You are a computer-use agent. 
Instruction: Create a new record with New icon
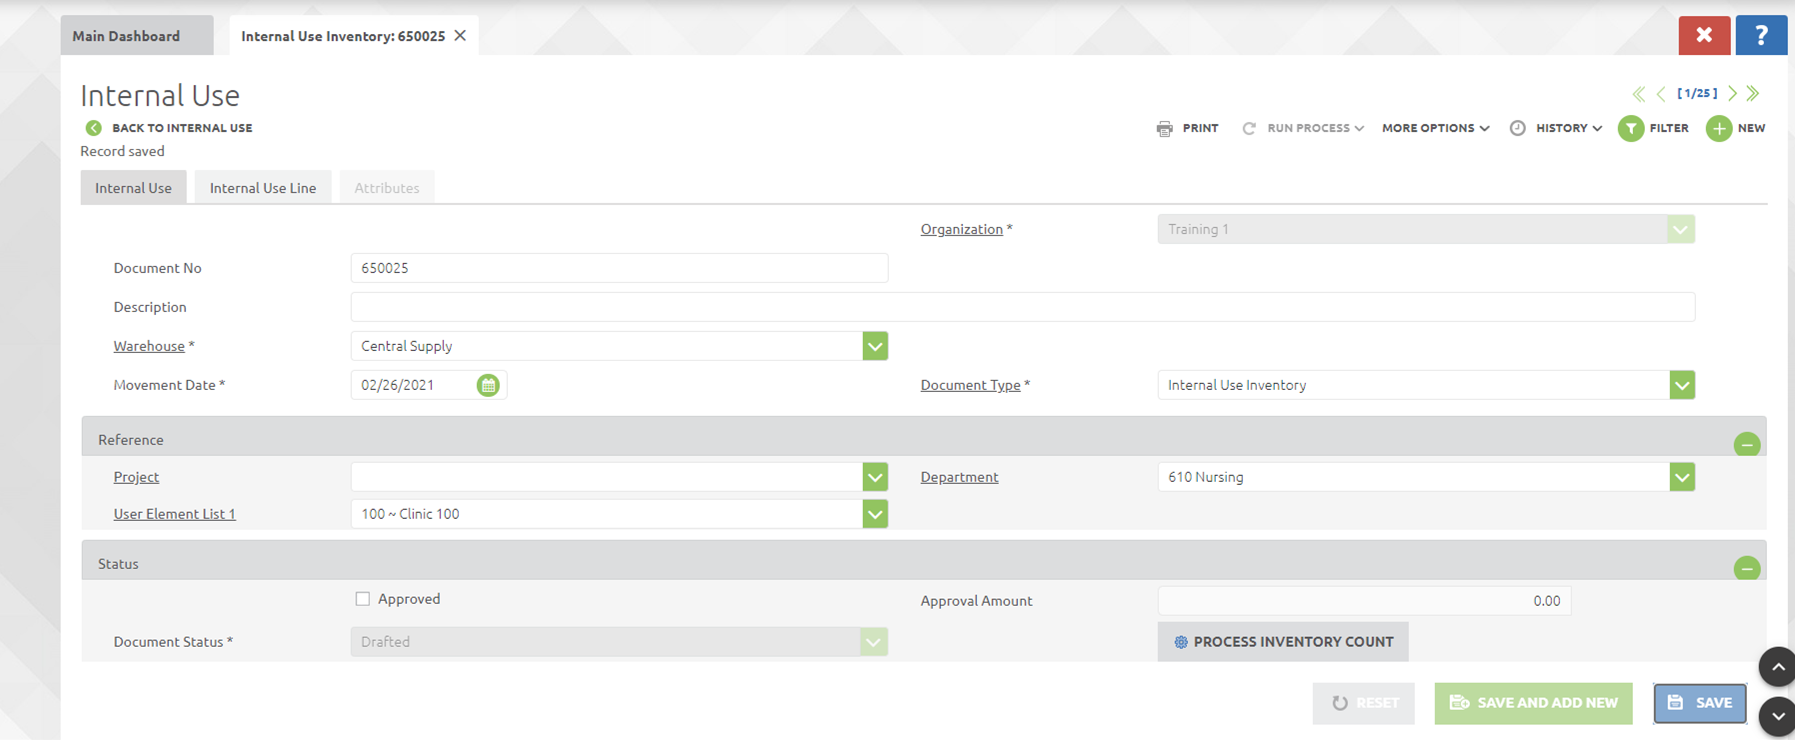(1719, 128)
